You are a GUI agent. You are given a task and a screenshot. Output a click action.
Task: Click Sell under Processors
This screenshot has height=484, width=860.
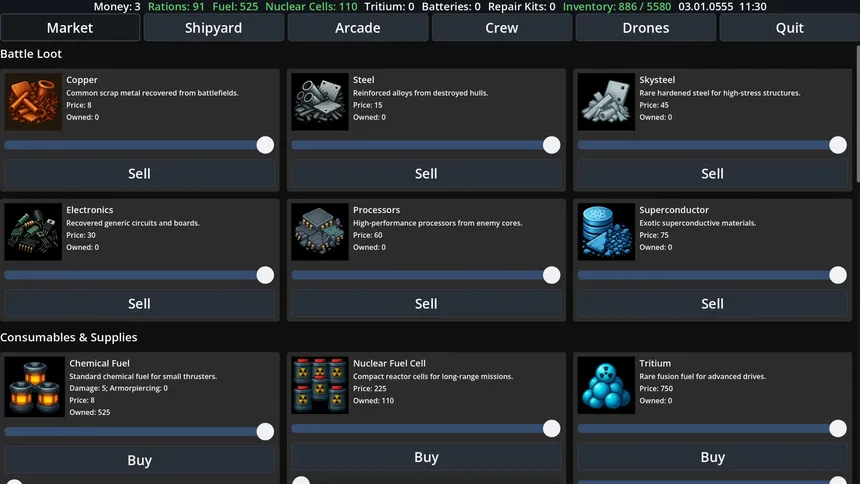tap(426, 303)
